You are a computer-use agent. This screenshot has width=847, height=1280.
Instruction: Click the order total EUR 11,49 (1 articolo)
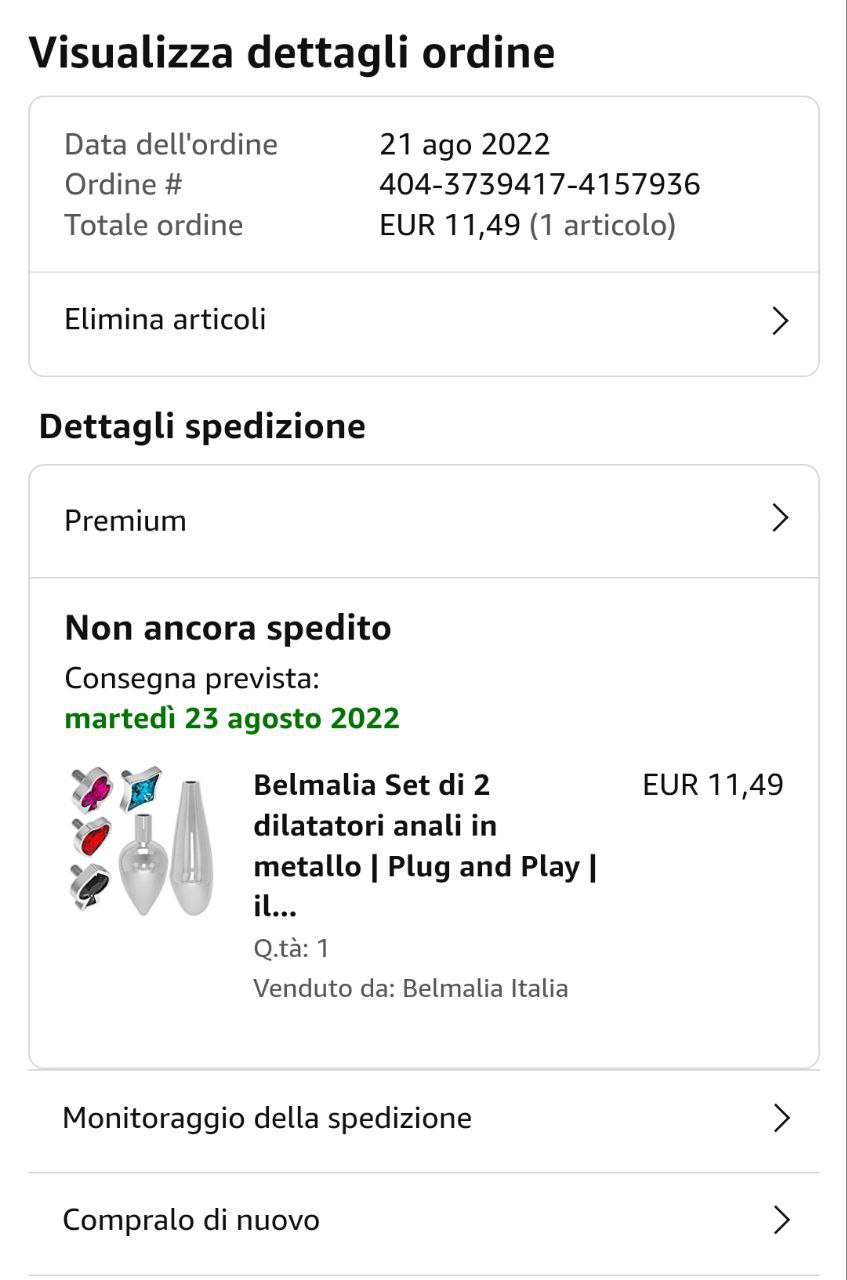(528, 226)
